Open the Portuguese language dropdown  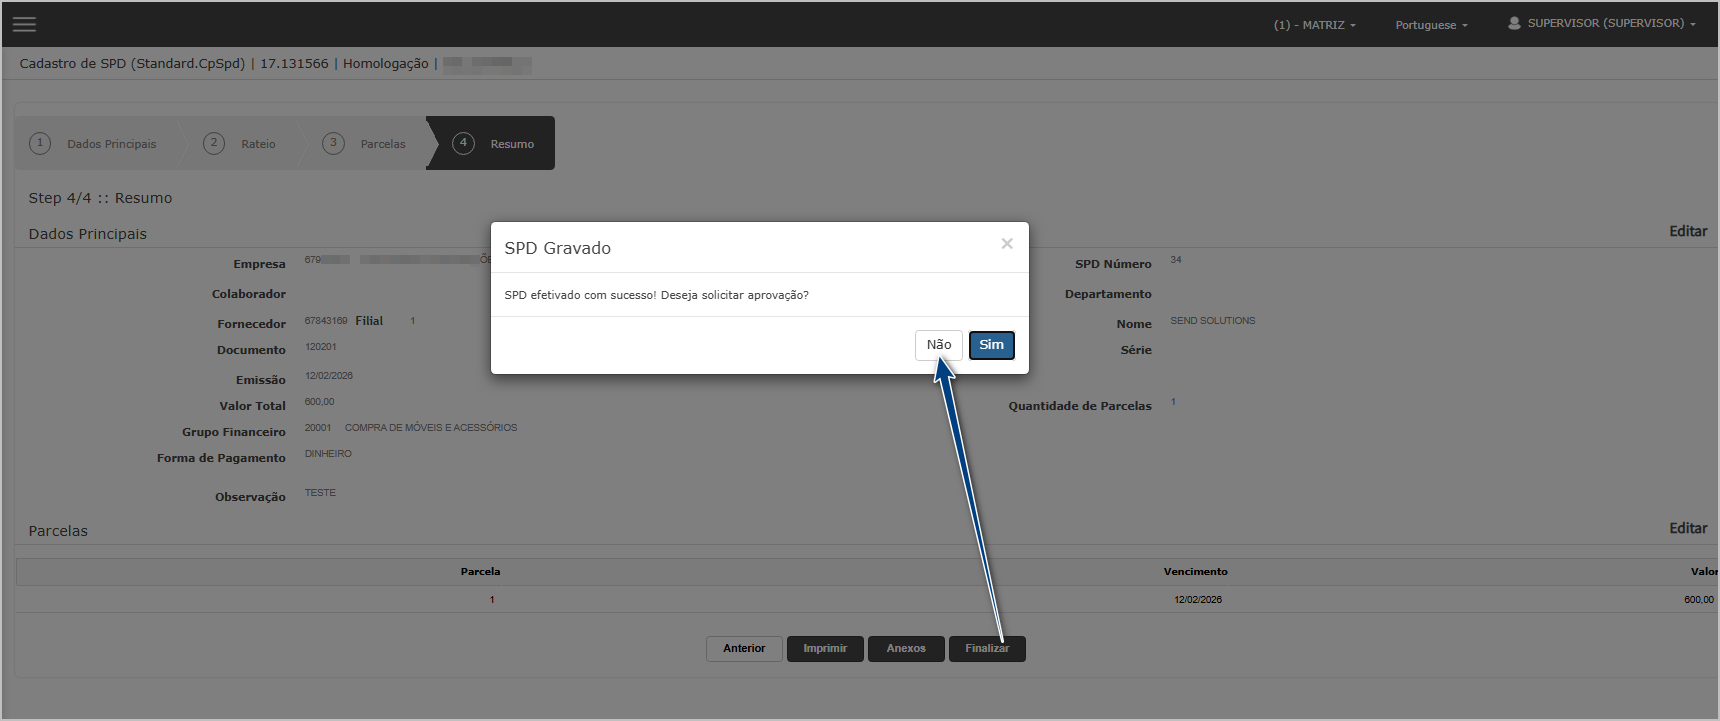[1431, 25]
